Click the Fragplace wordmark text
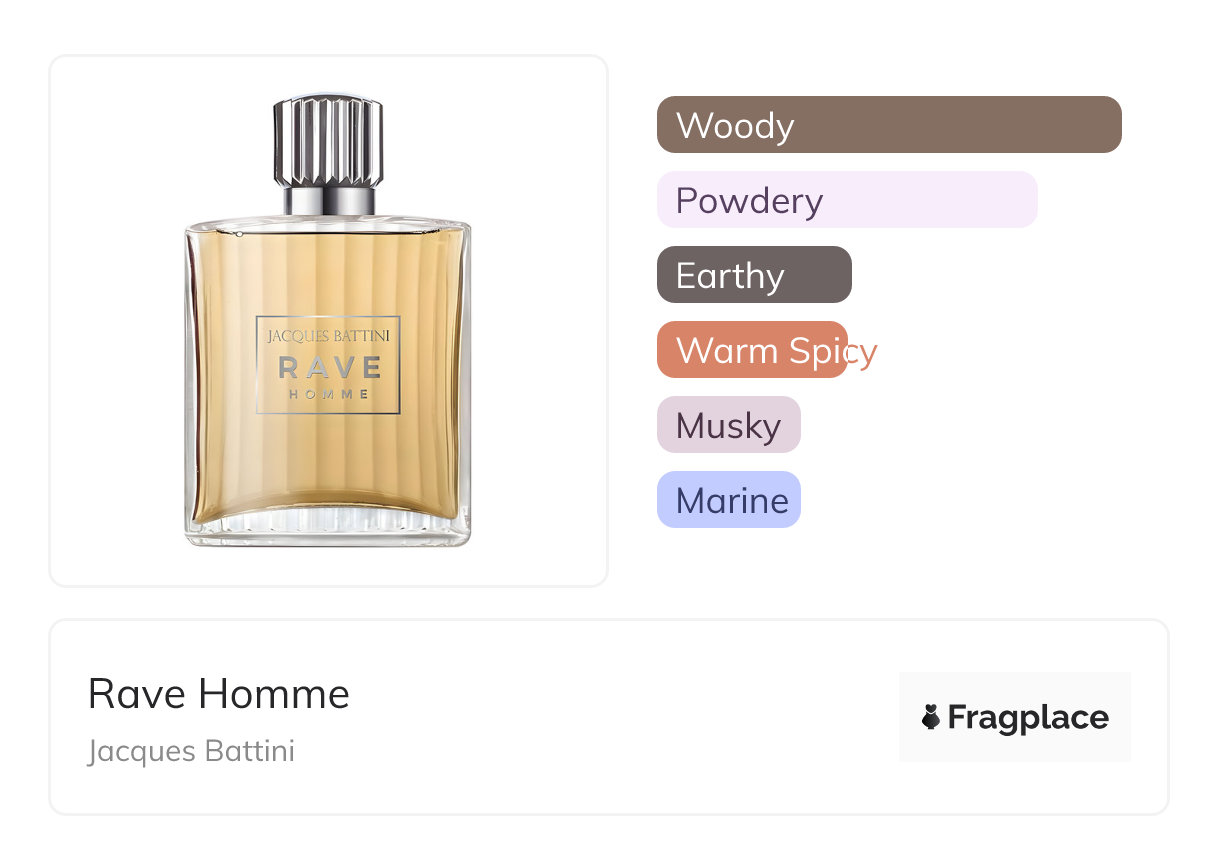Viewport: 1218px width, 864px height. (x=1028, y=718)
